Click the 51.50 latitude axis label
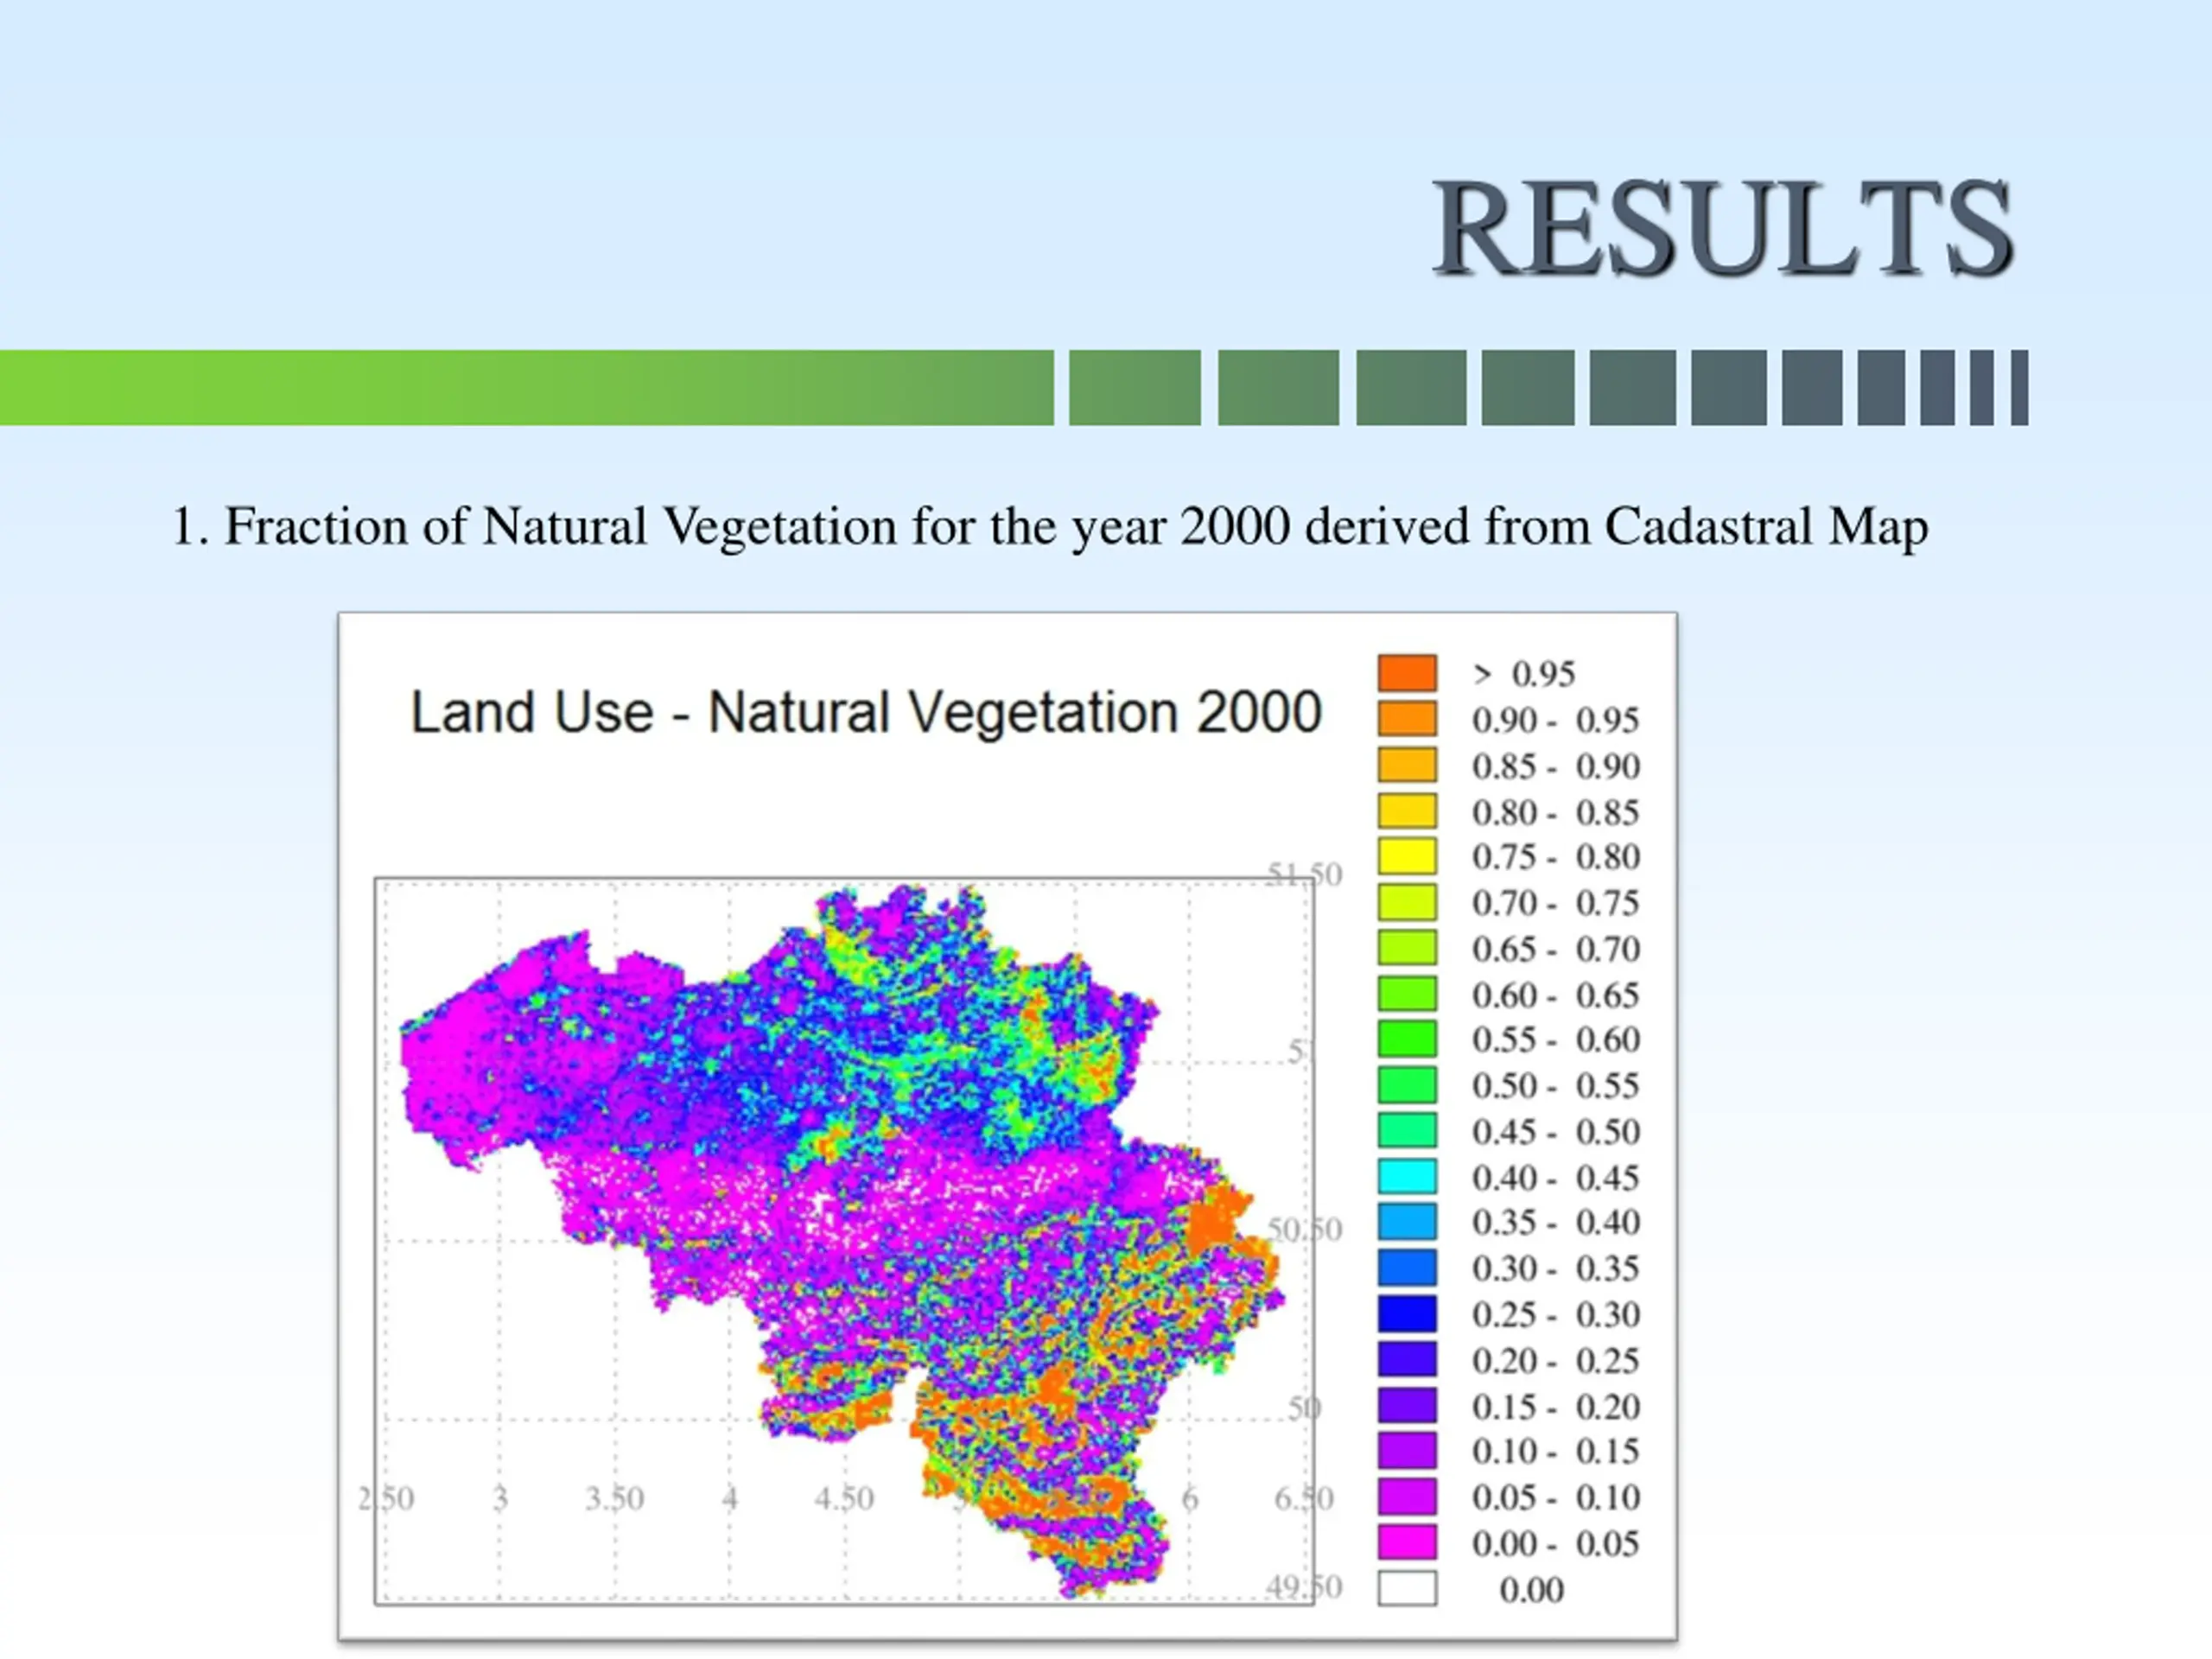The image size is (2212, 1659). (x=1304, y=875)
